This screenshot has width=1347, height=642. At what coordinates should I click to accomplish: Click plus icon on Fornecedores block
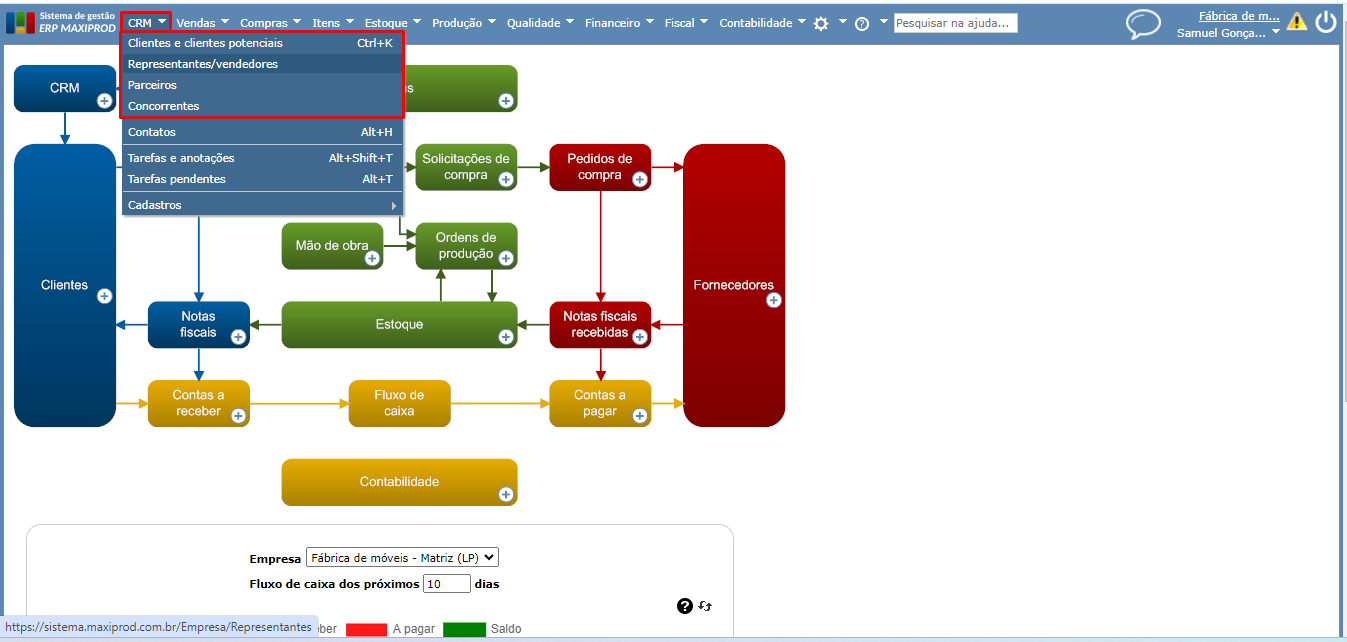pyautogui.click(x=773, y=300)
